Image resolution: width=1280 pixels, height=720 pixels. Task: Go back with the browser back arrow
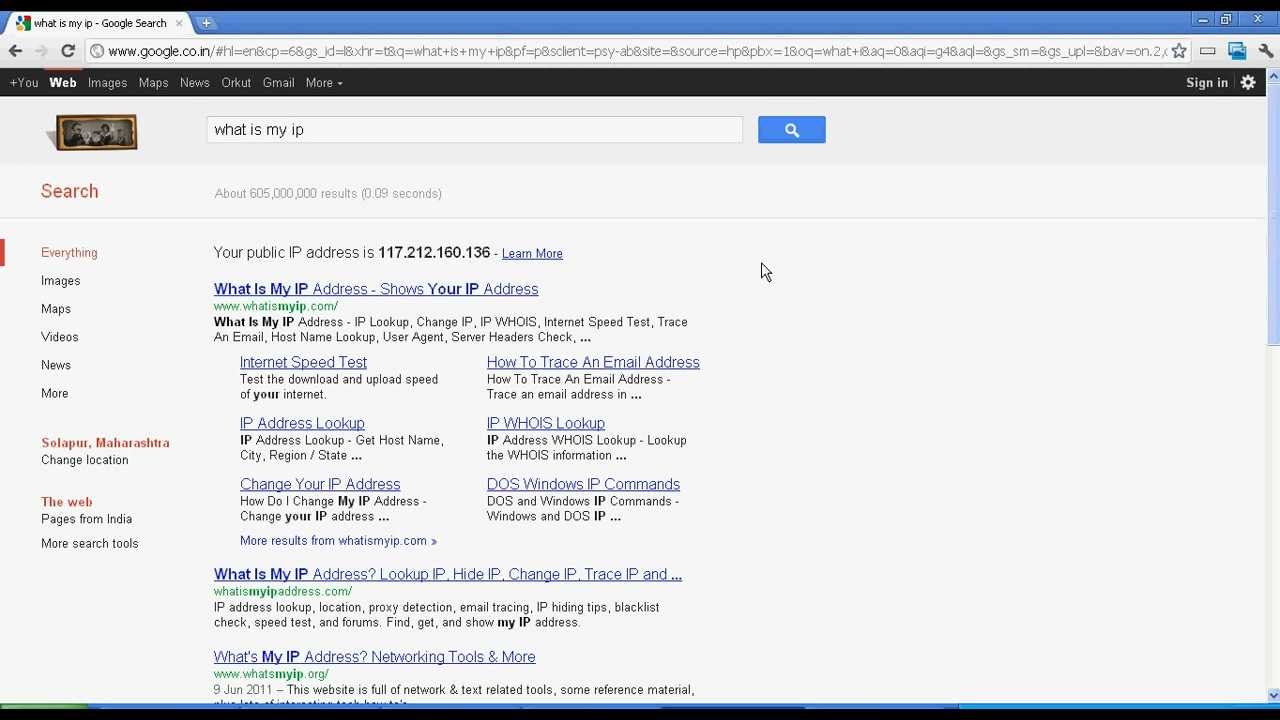tap(15, 51)
